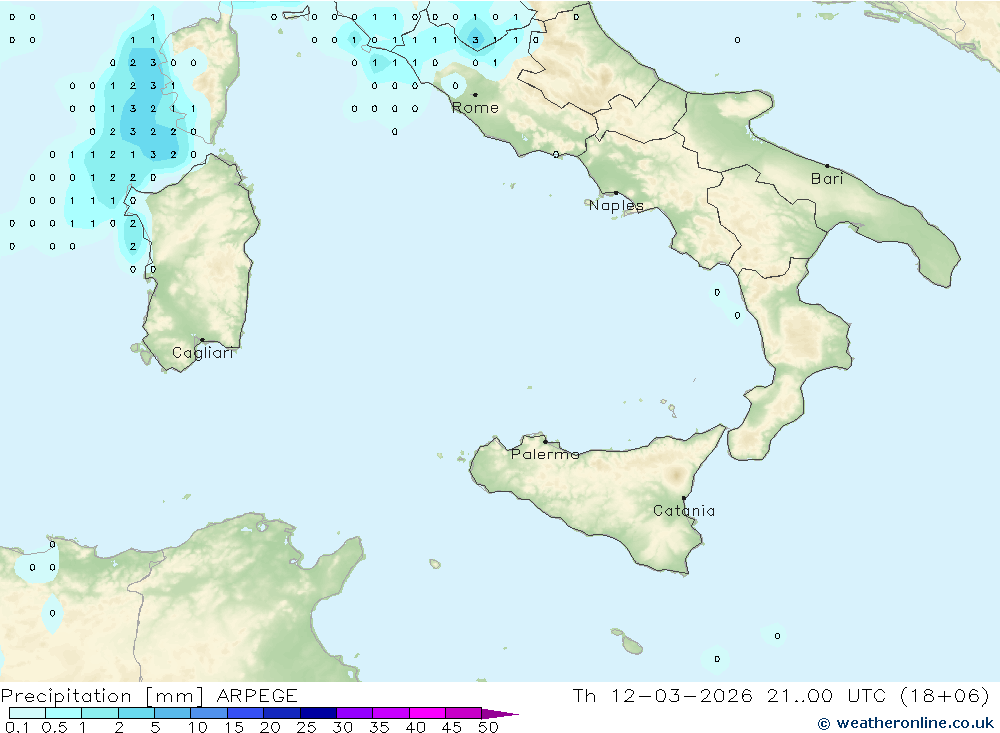Select the 30–35 mm legend swatch
The image size is (1000, 733).
point(355,713)
